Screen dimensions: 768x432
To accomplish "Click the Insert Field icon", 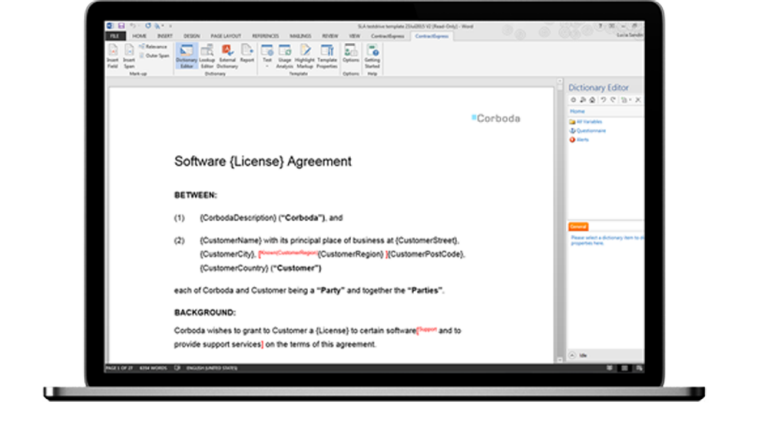I will tap(113, 52).
